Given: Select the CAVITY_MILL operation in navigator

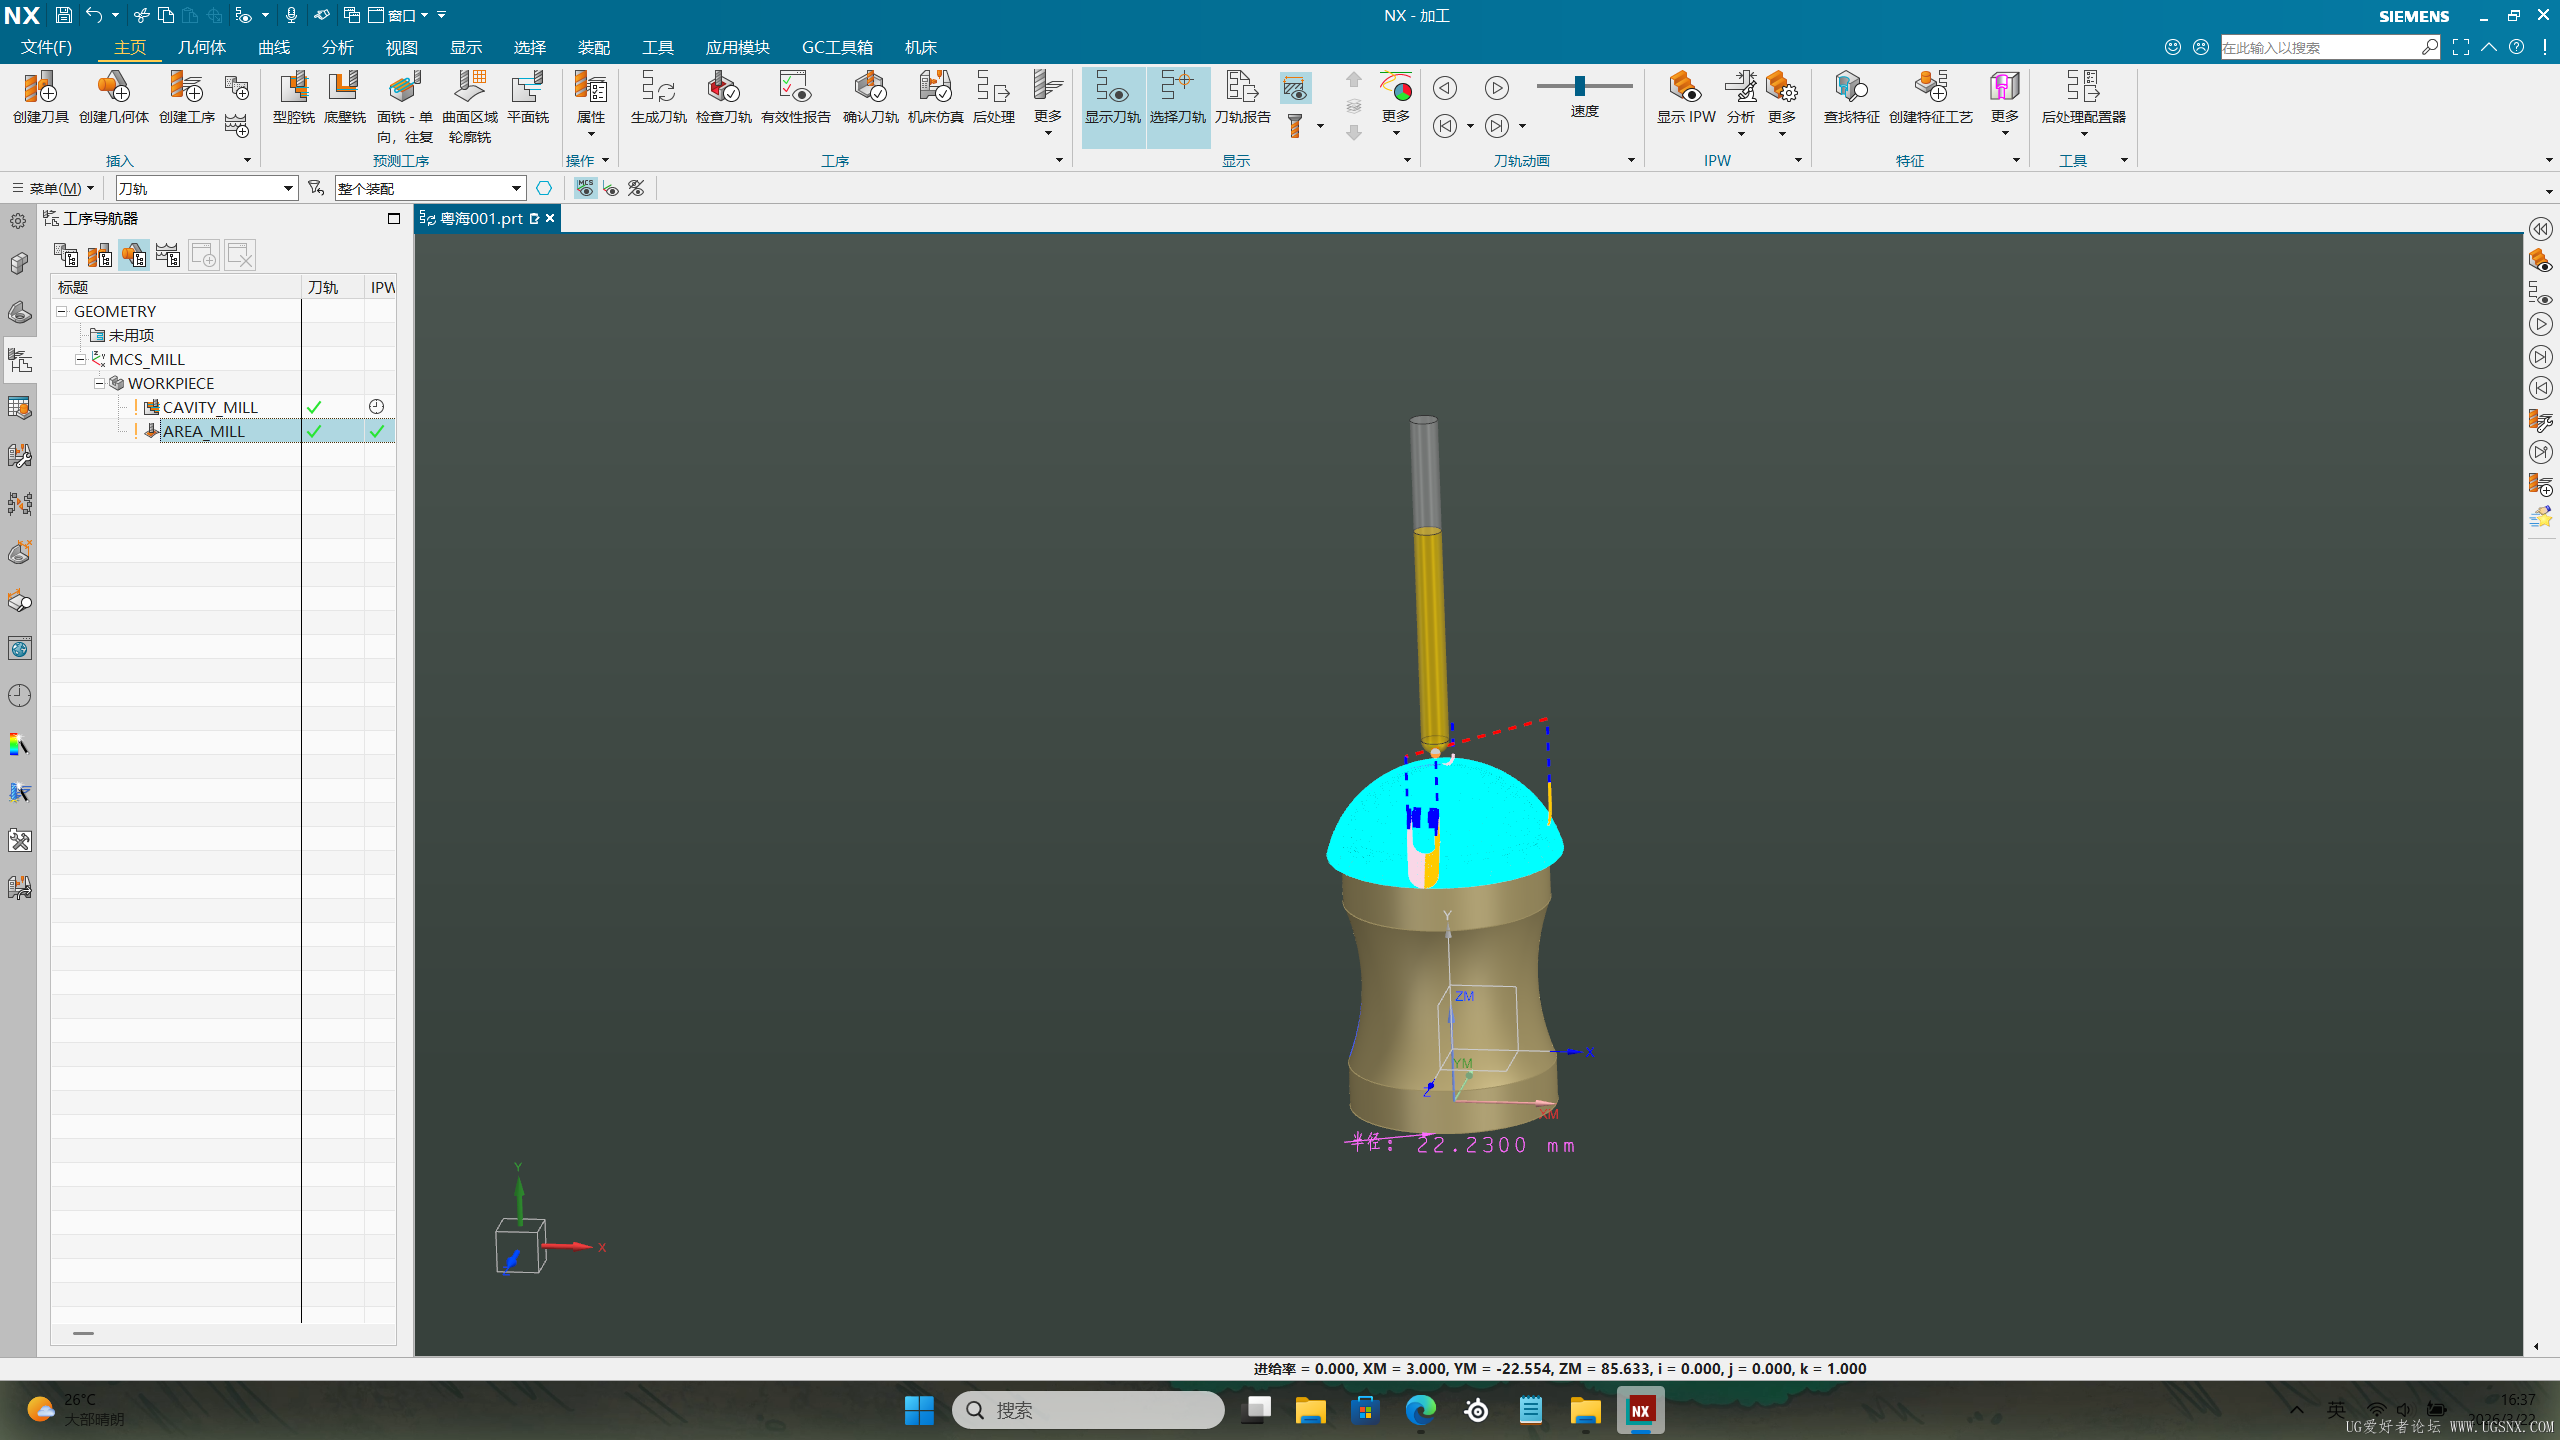Looking at the screenshot, I should (x=210, y=407).
